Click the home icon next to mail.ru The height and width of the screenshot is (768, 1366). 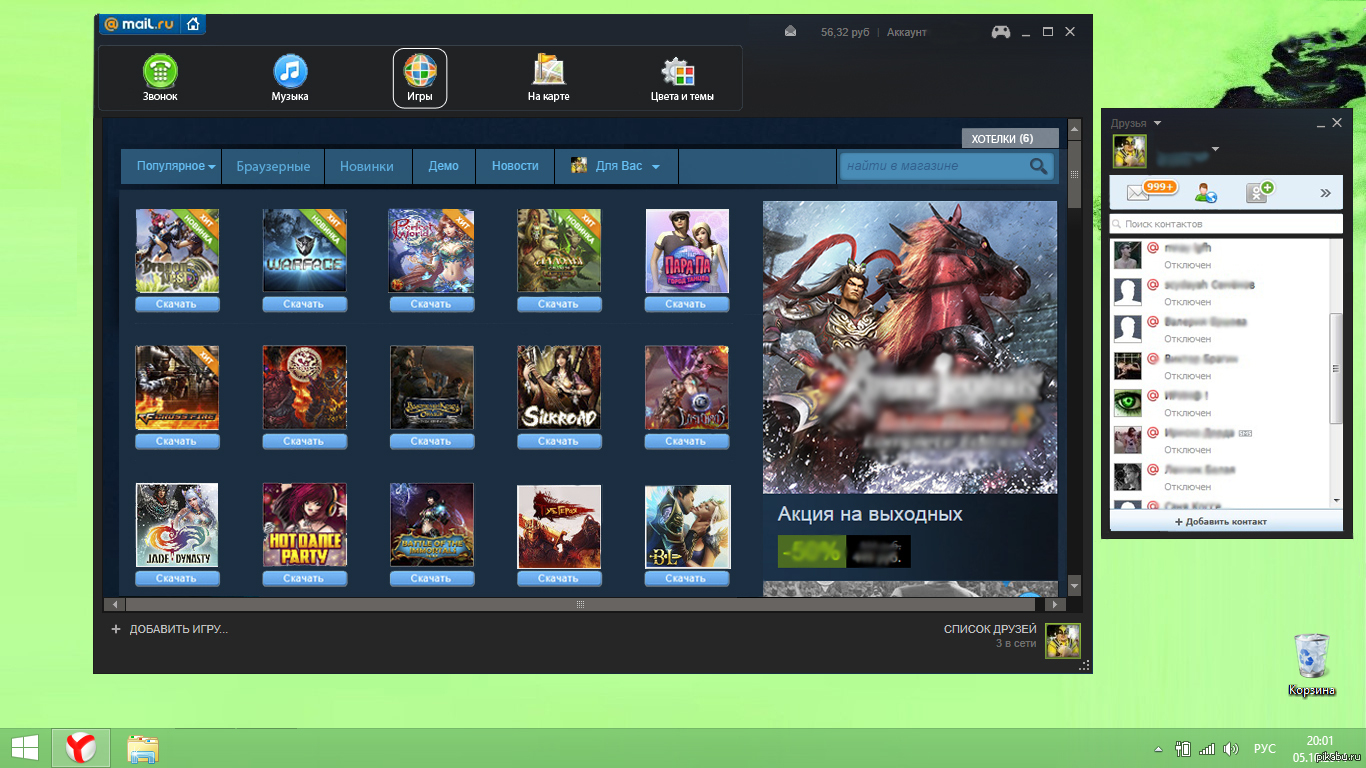(193, 24)
